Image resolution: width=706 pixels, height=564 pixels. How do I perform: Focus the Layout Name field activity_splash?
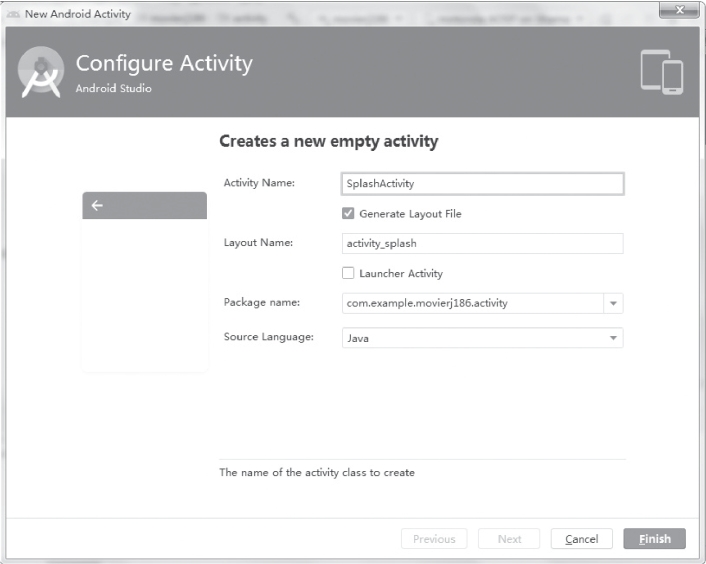[x=482, y=244]
